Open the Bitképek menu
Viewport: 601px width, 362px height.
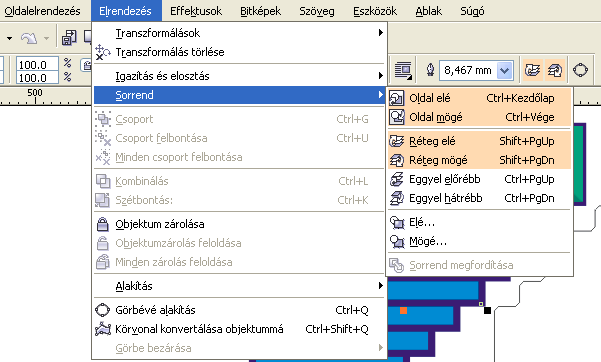click(261, 11)
